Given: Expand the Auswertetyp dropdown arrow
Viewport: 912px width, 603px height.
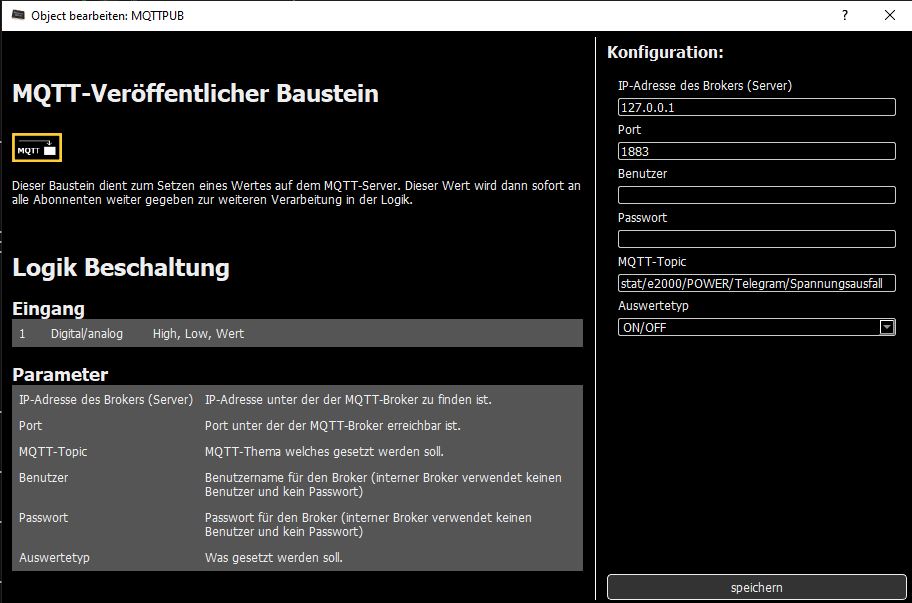Looking at the screenshot, I should click(886, 328).
